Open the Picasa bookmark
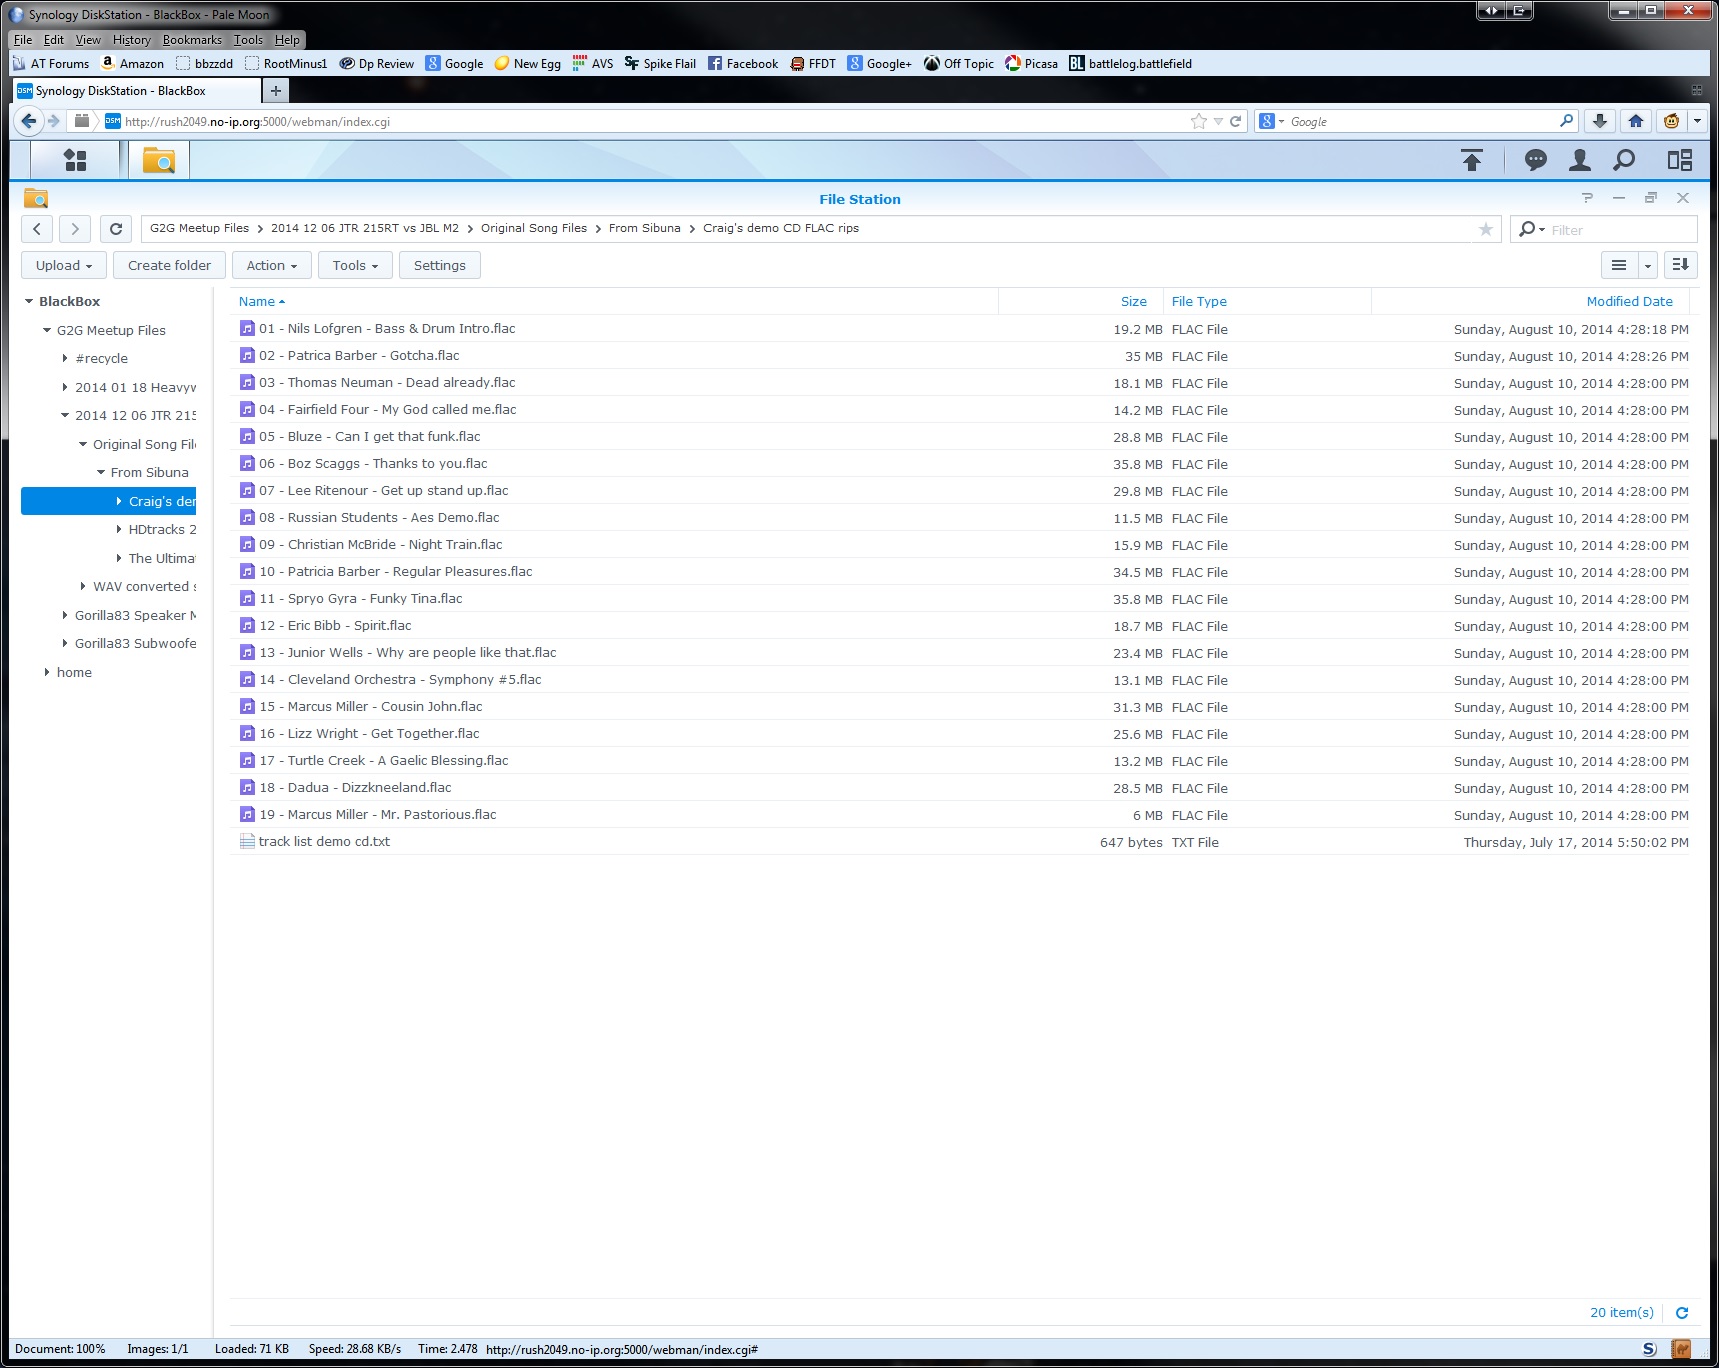 point(1032,63)
